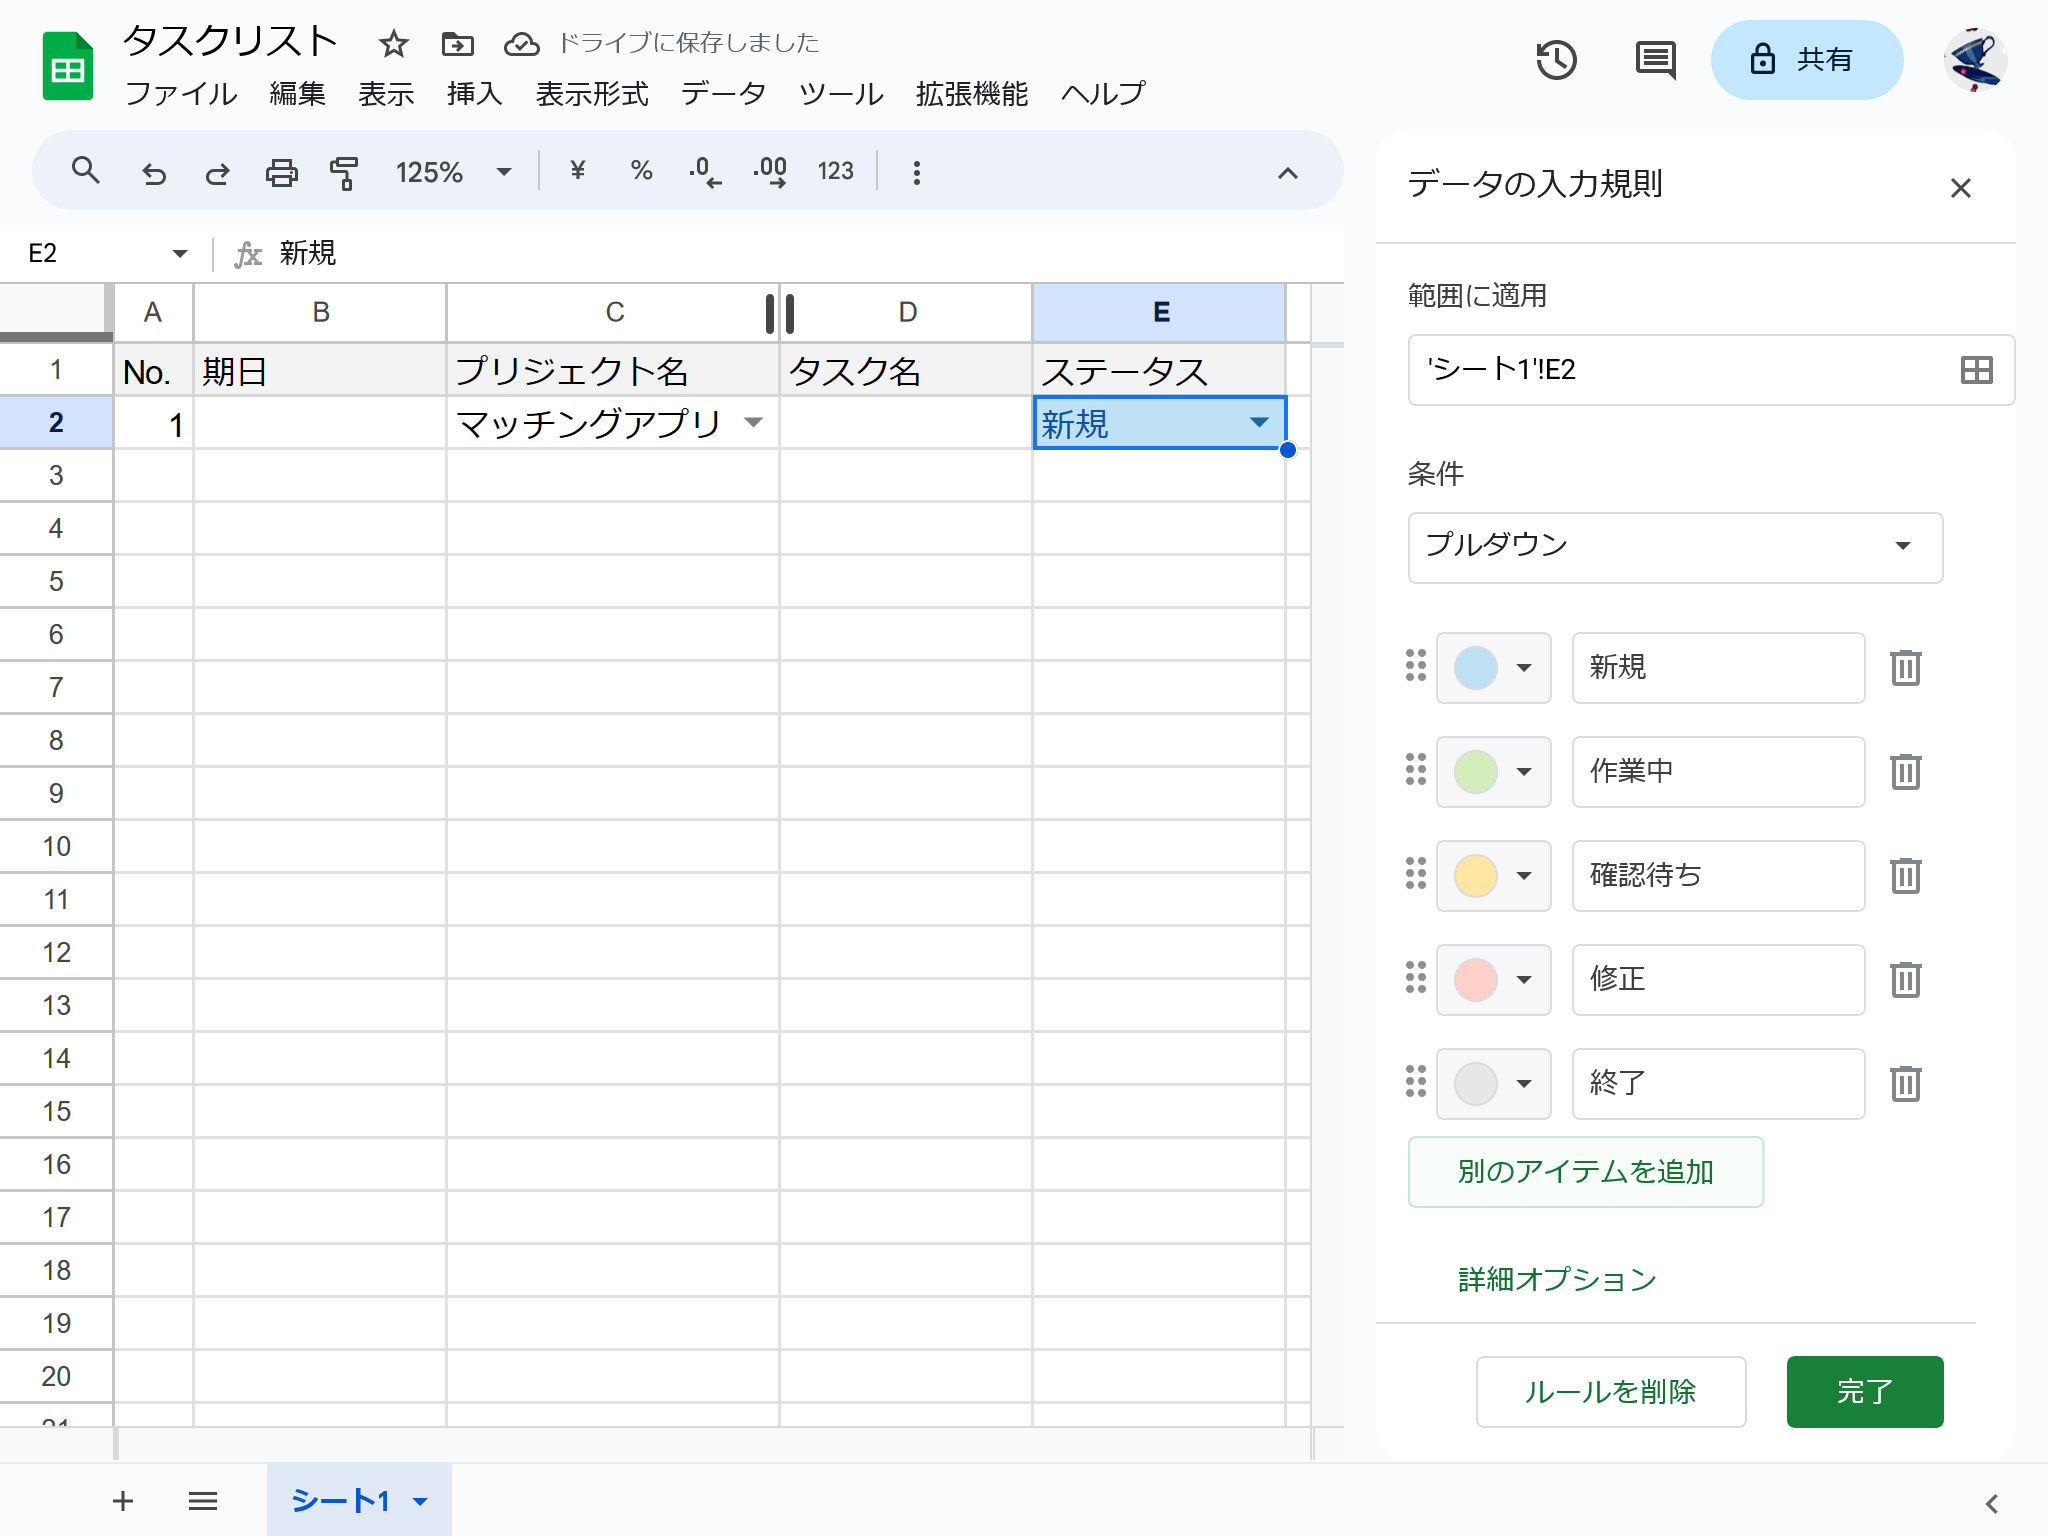This screenshot has width=2048, height=1536.
Task: Open the Google Sheets home icon
Action: click(67, 67)
